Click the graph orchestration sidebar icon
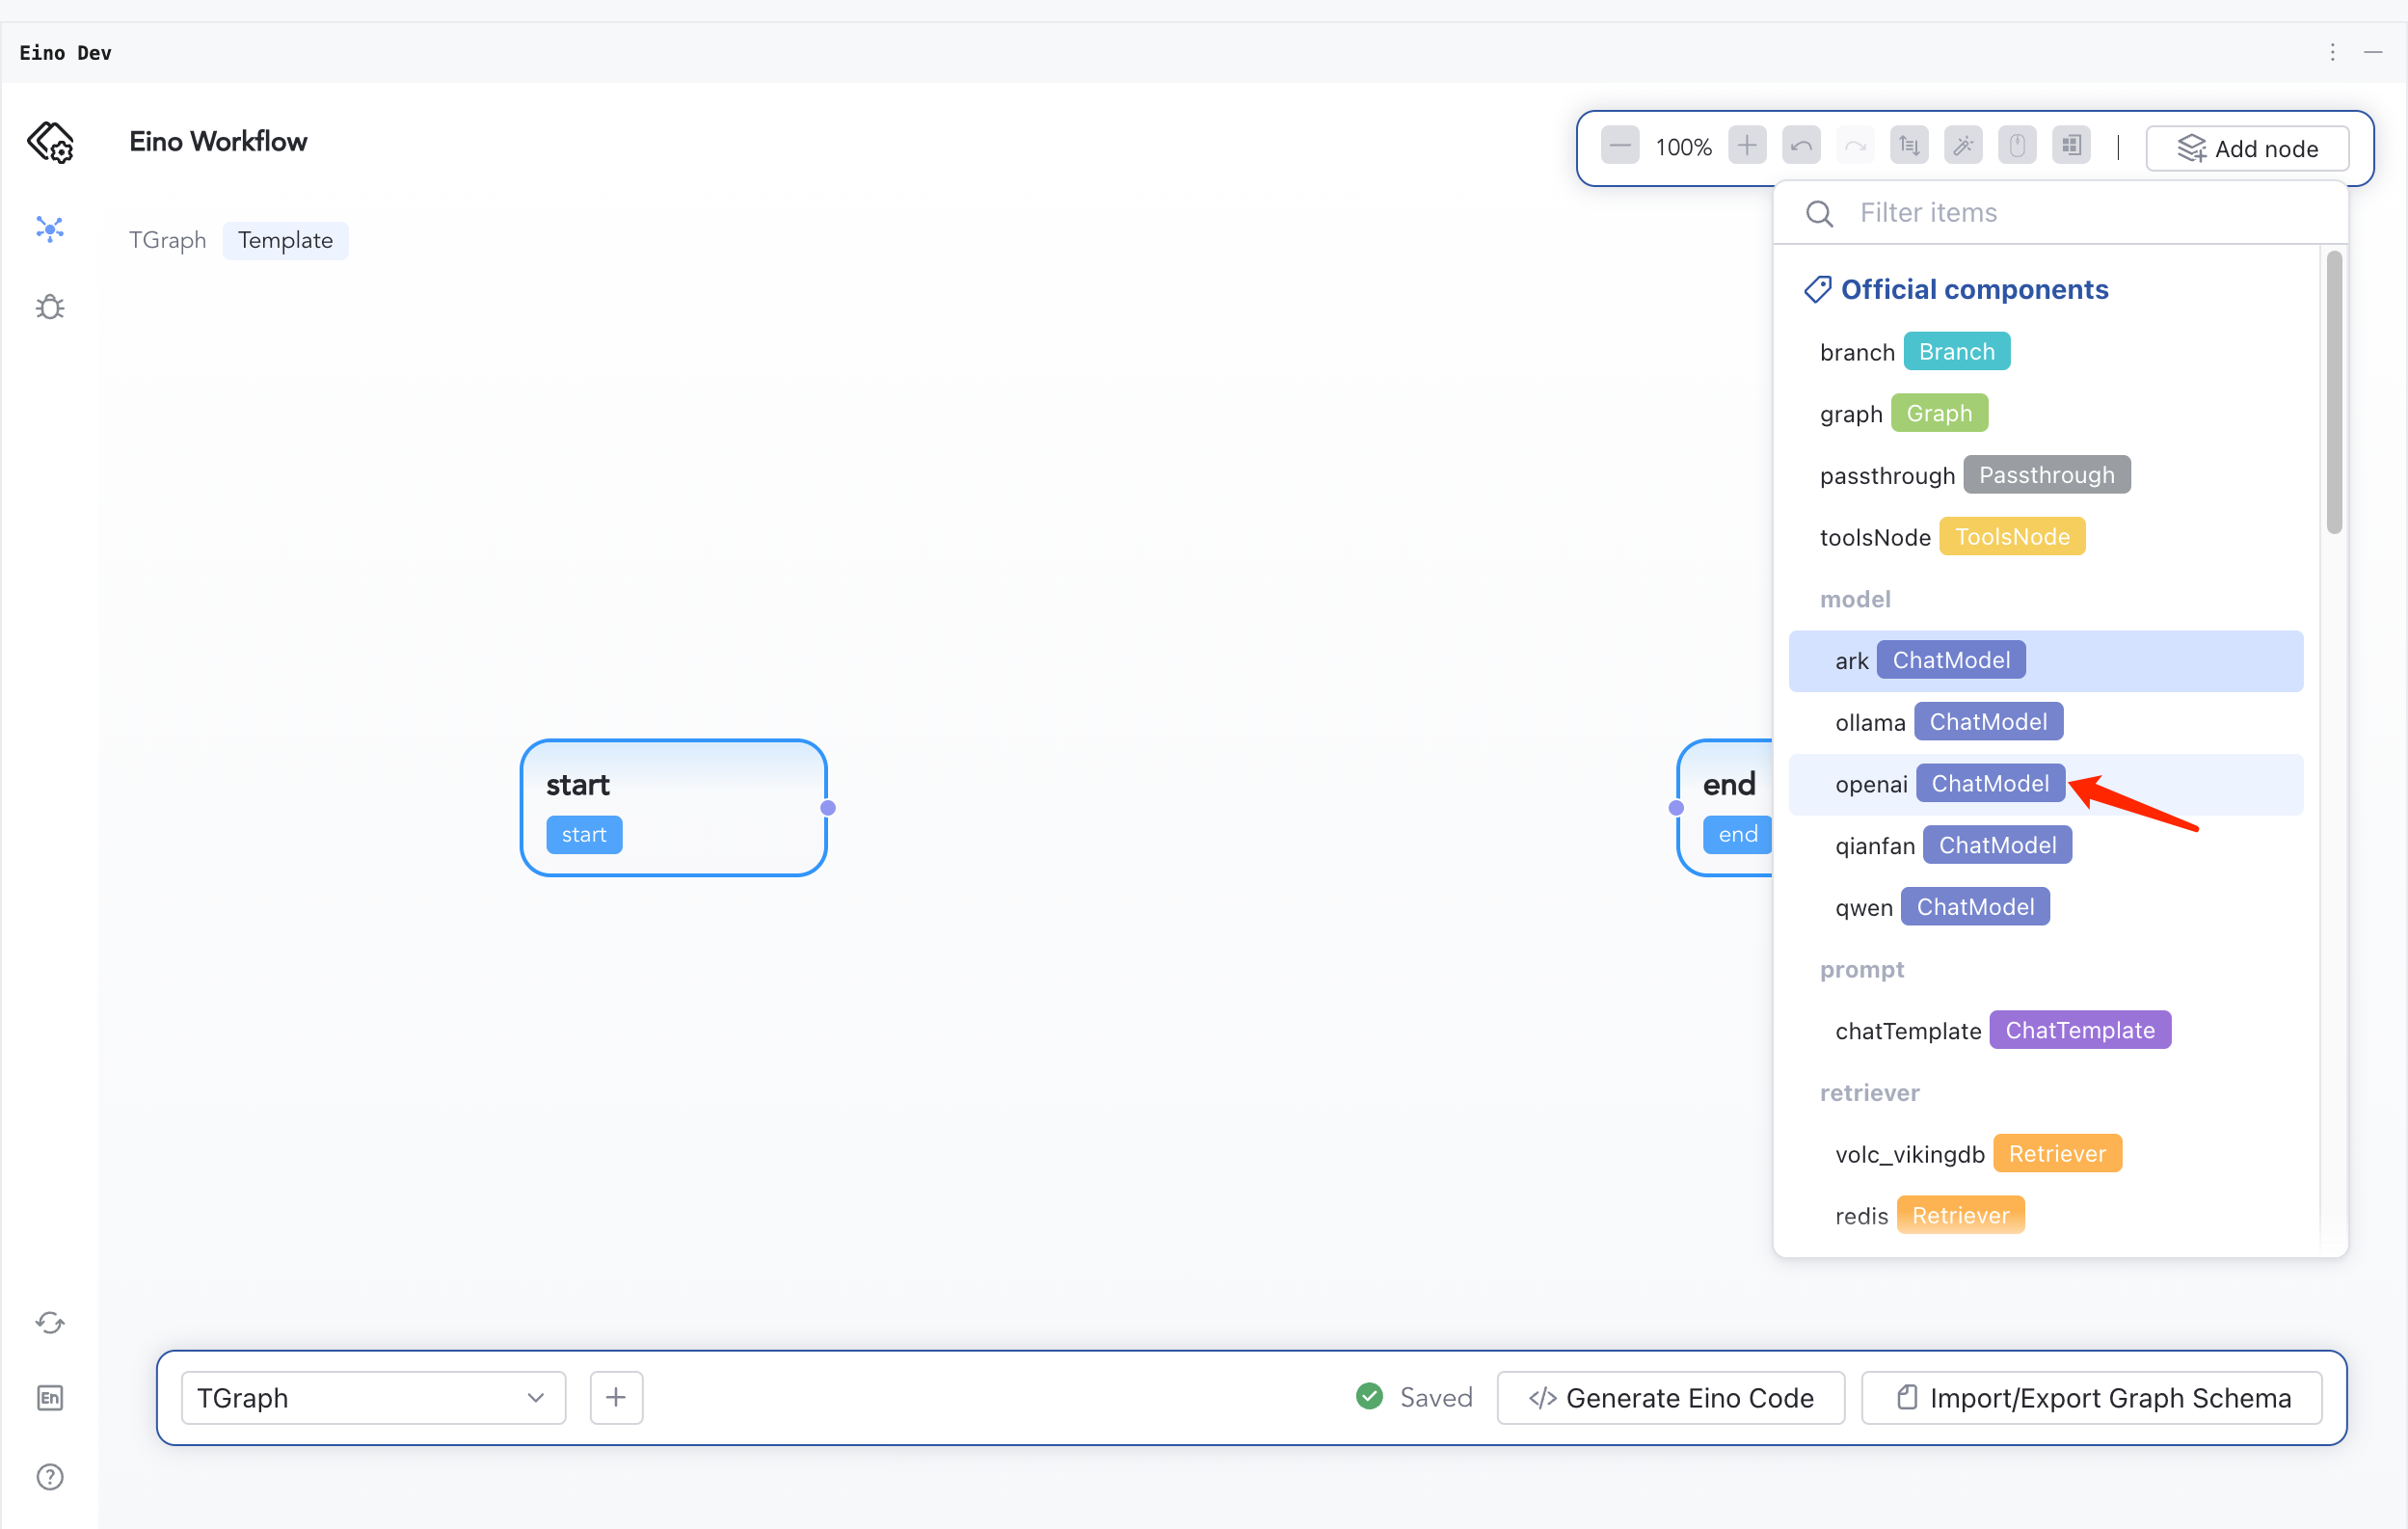 tap(50, 229)
